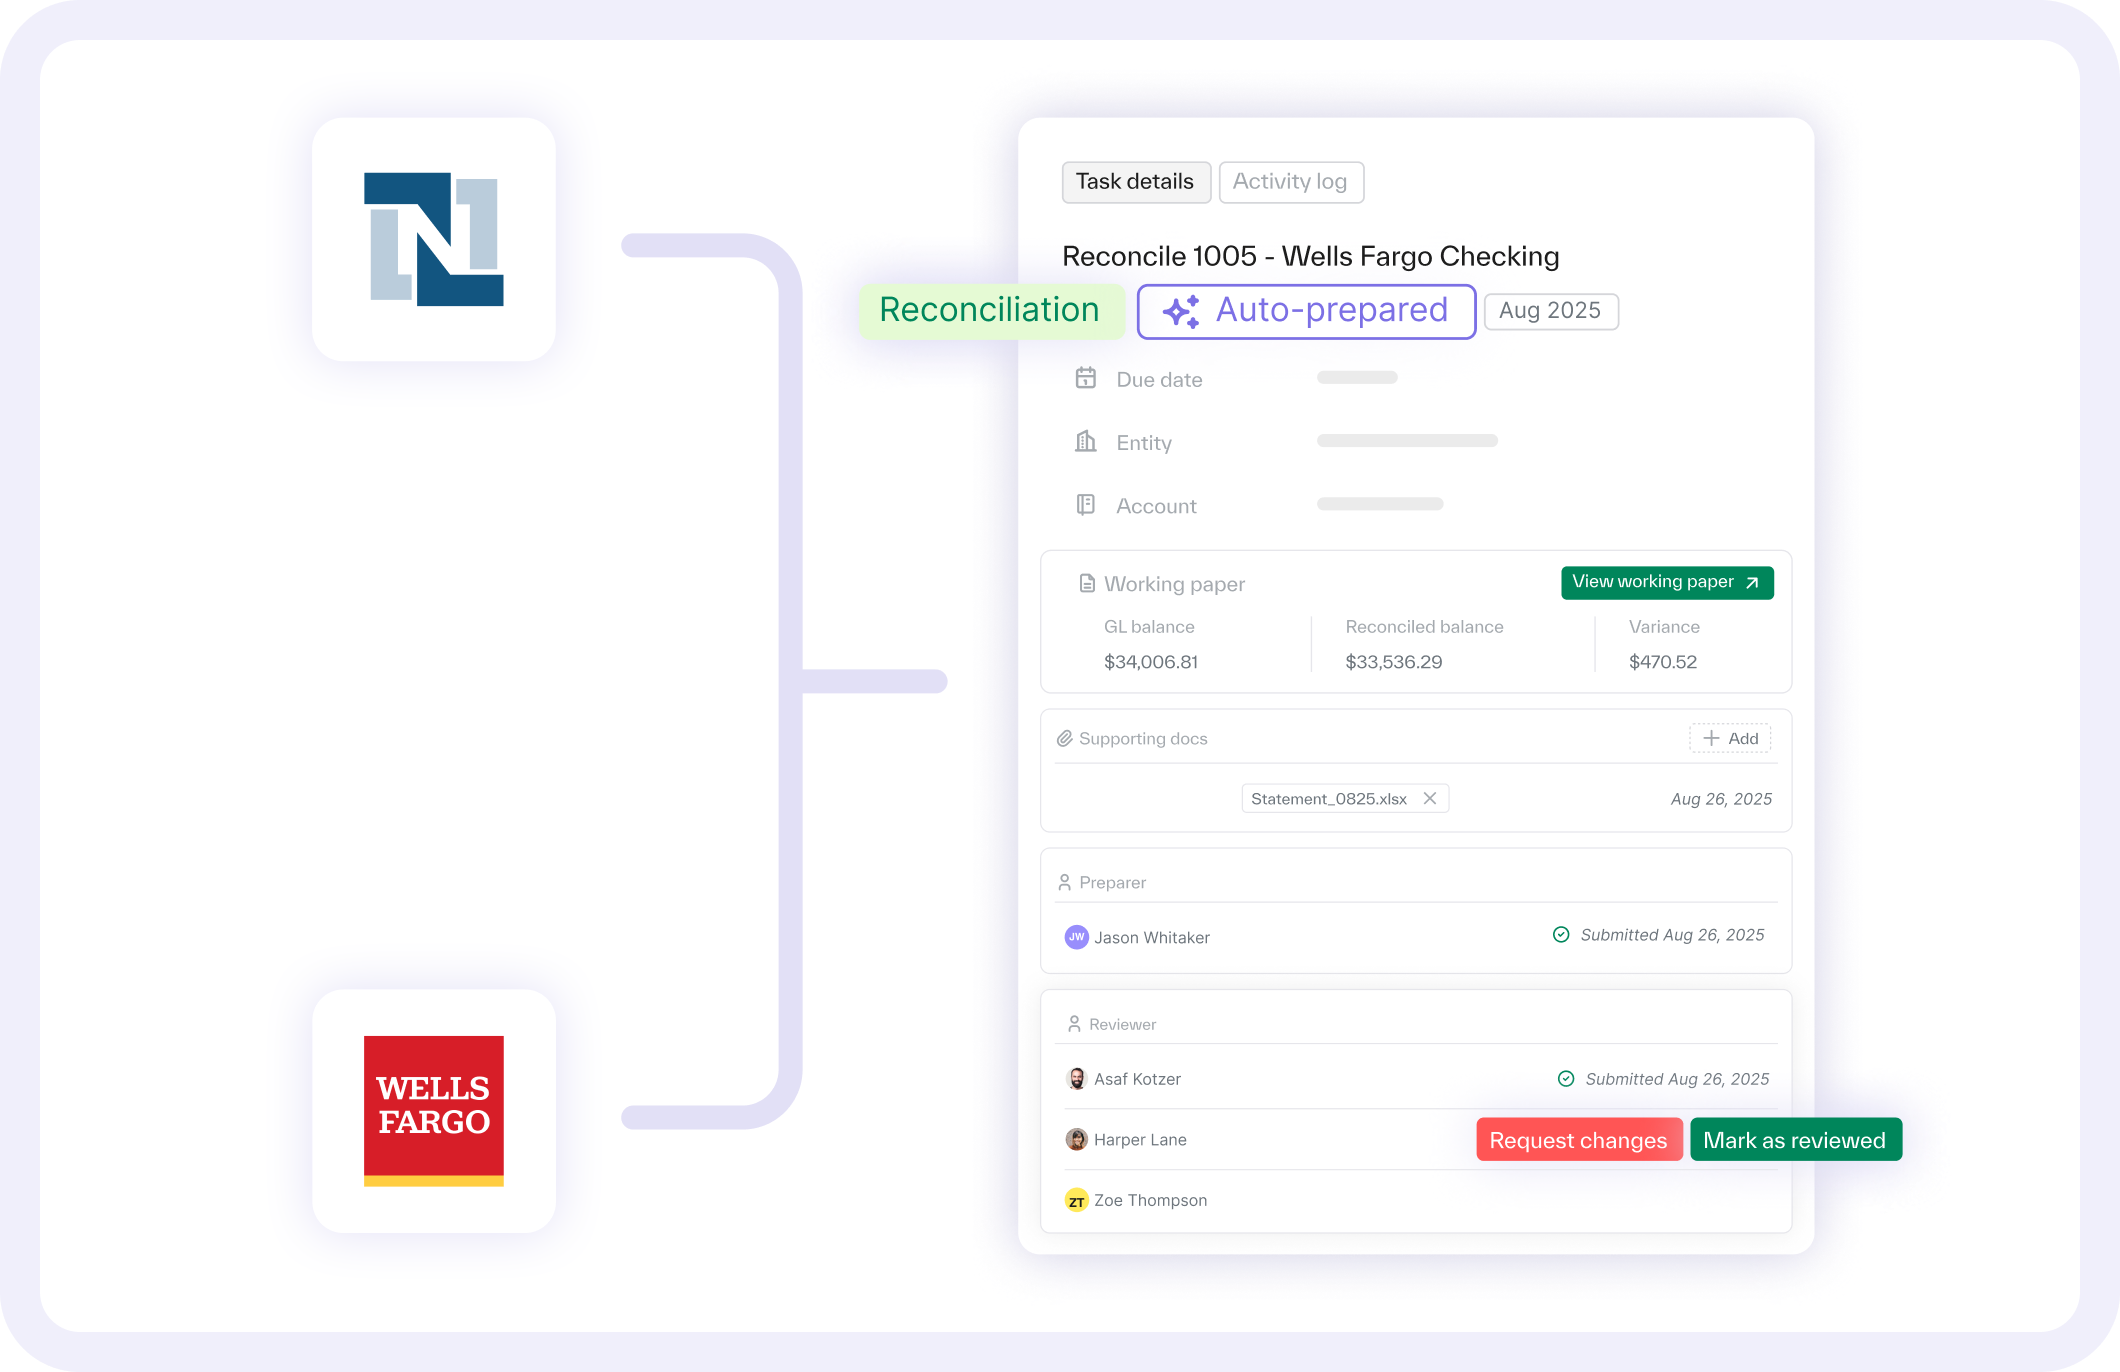This screenshot has height=1372, width=2120.
Task: Click the green Reconciliation label
Action: point(989,311)
